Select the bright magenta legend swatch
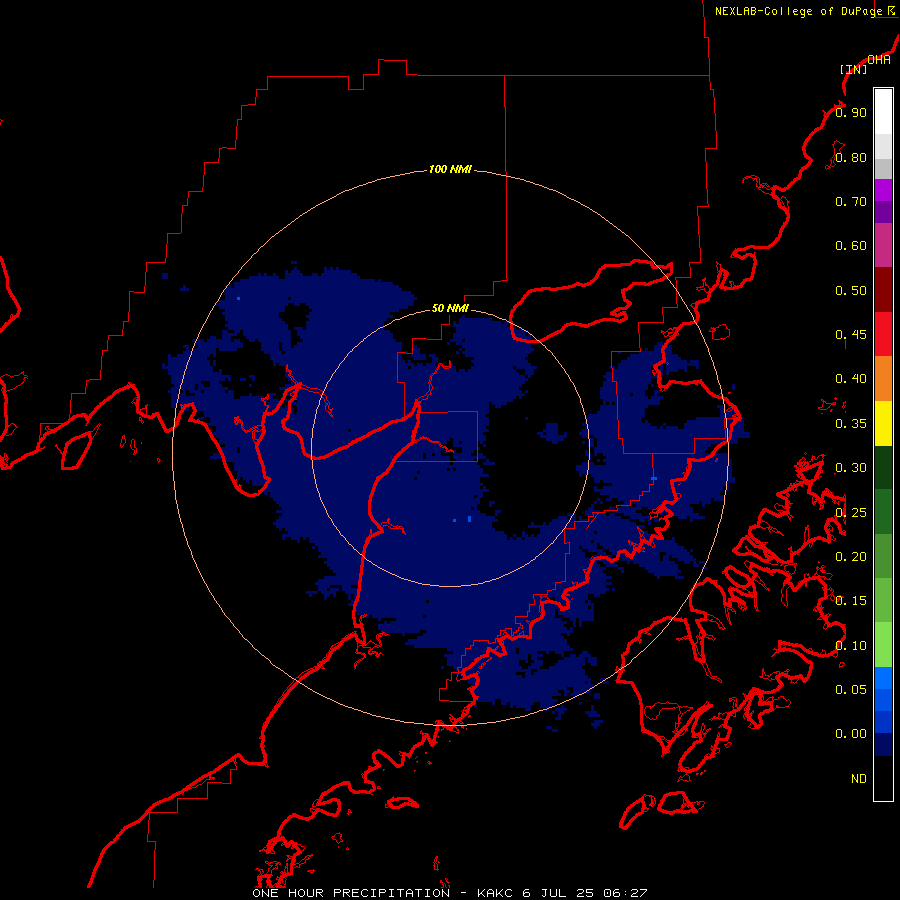This screenshot has height=900, width=900. (x=883, y=190)
